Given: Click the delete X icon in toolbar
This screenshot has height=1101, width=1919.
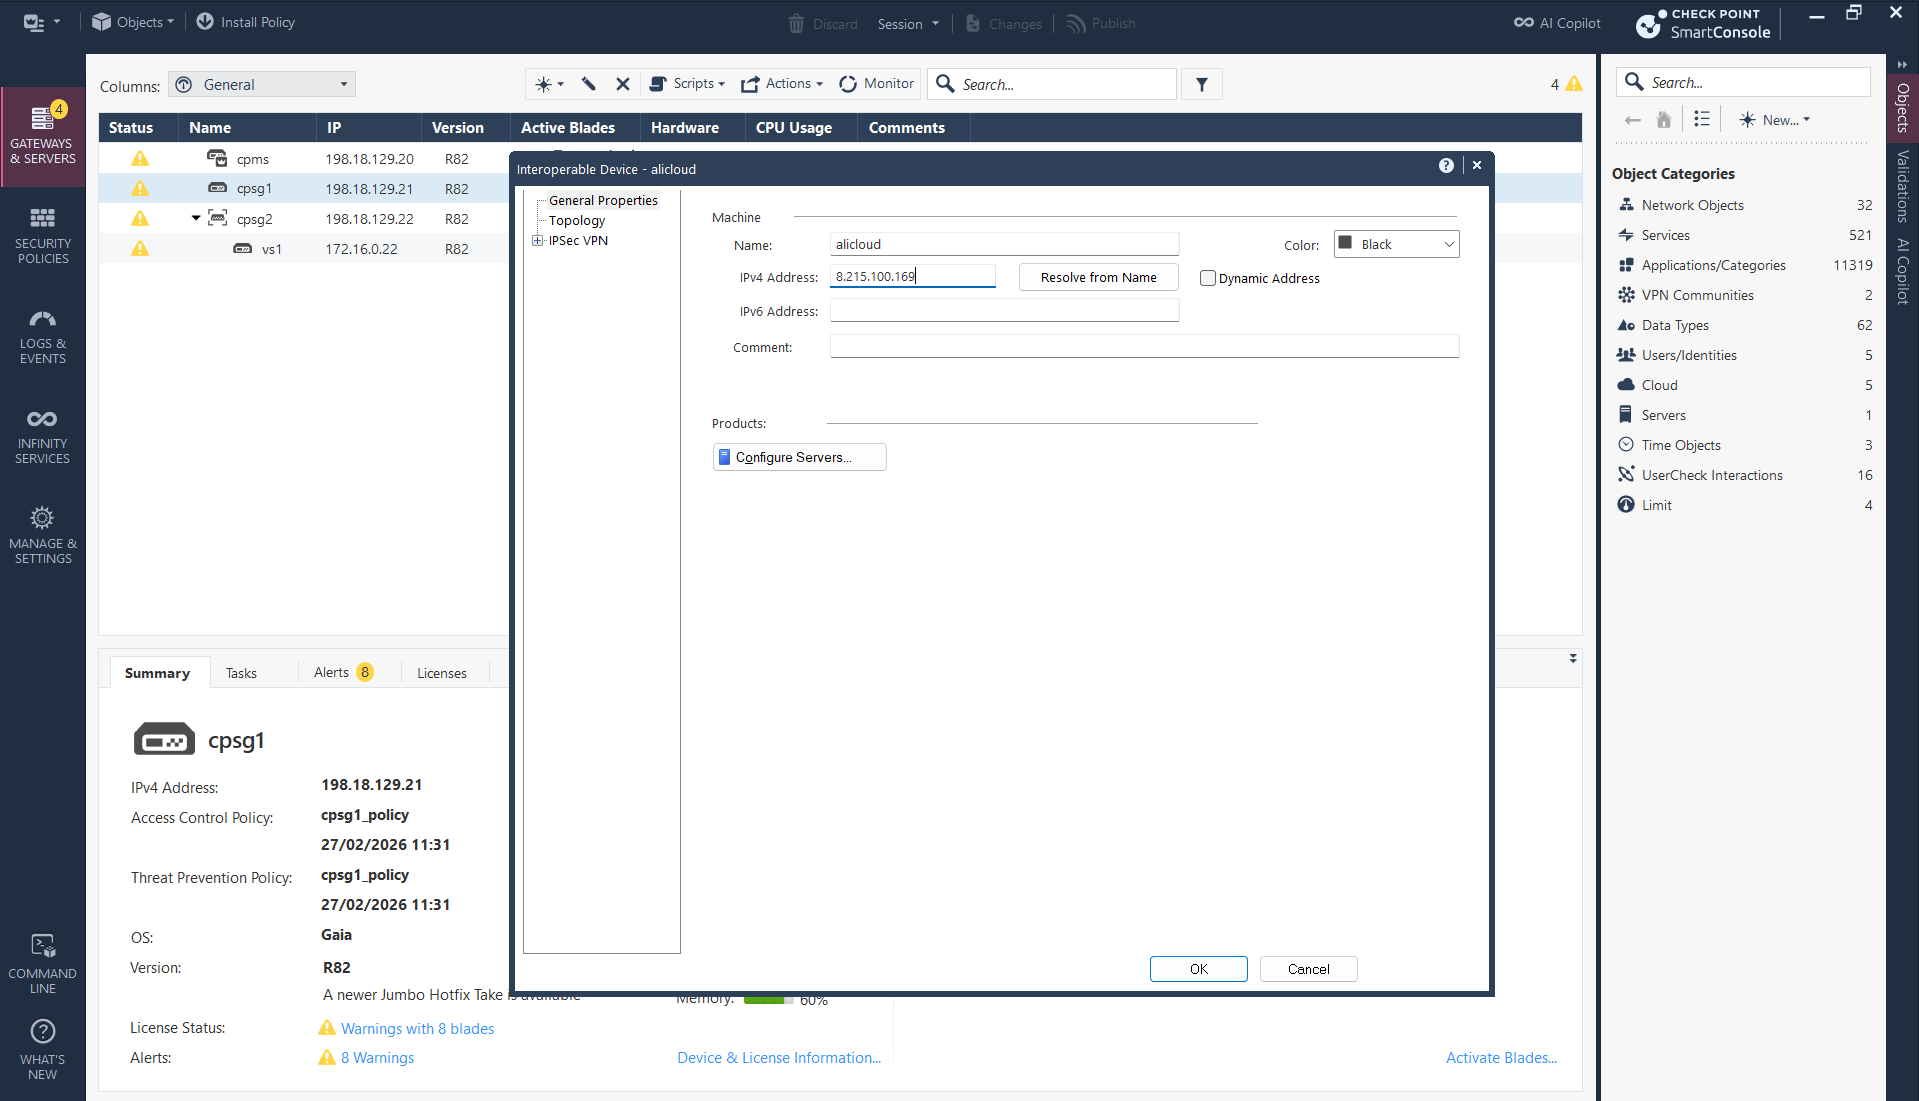Looking at the screenshot, I should 622,84.
